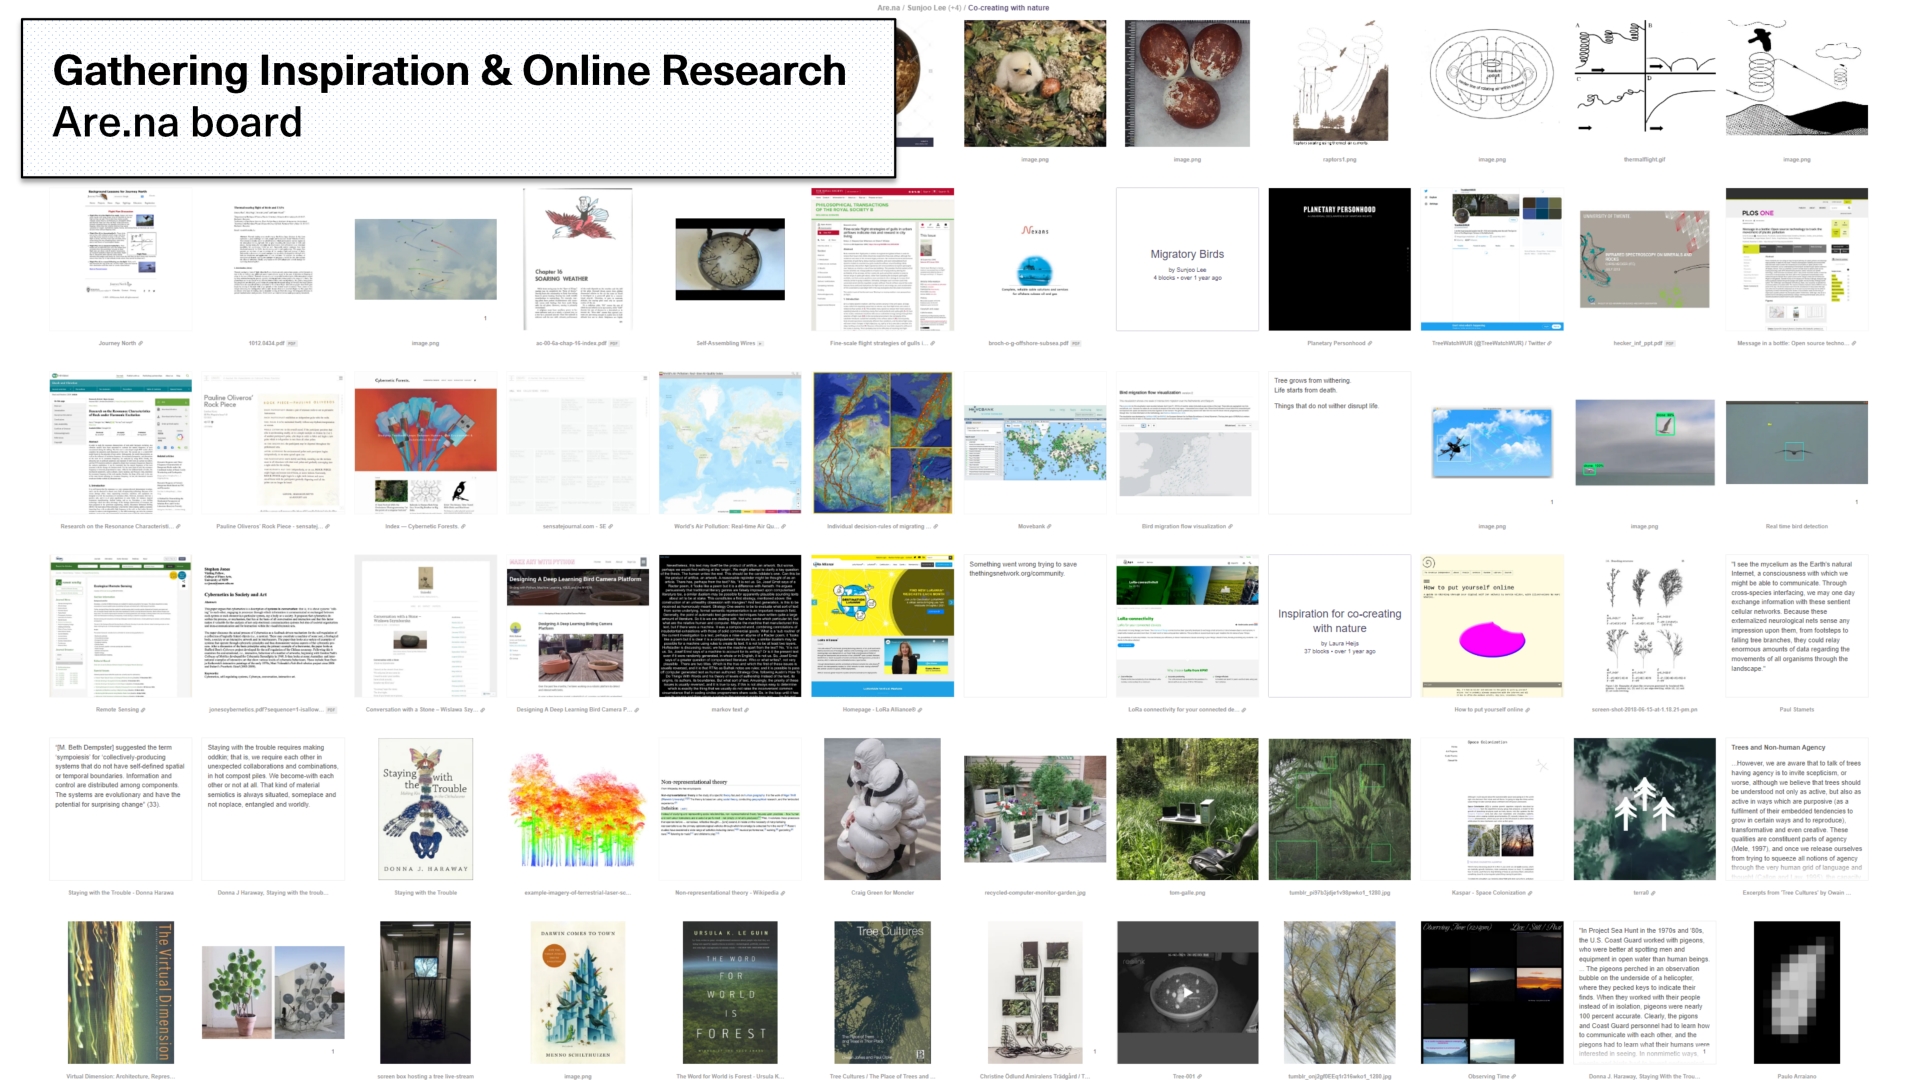Viewport: 1920px width, 1080px height.
Task: Open the white owlet chick image block
Action: pyautogui.click(x=1035, y=84)
